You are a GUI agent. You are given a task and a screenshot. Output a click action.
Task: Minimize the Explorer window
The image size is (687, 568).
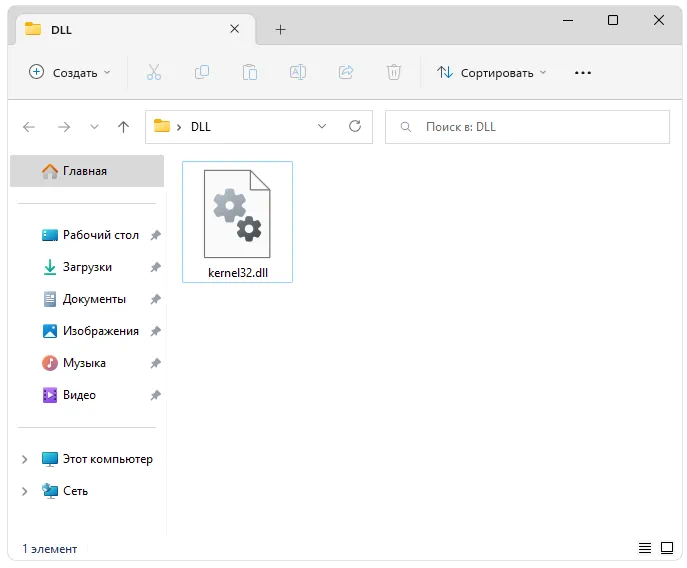point(568,20)
